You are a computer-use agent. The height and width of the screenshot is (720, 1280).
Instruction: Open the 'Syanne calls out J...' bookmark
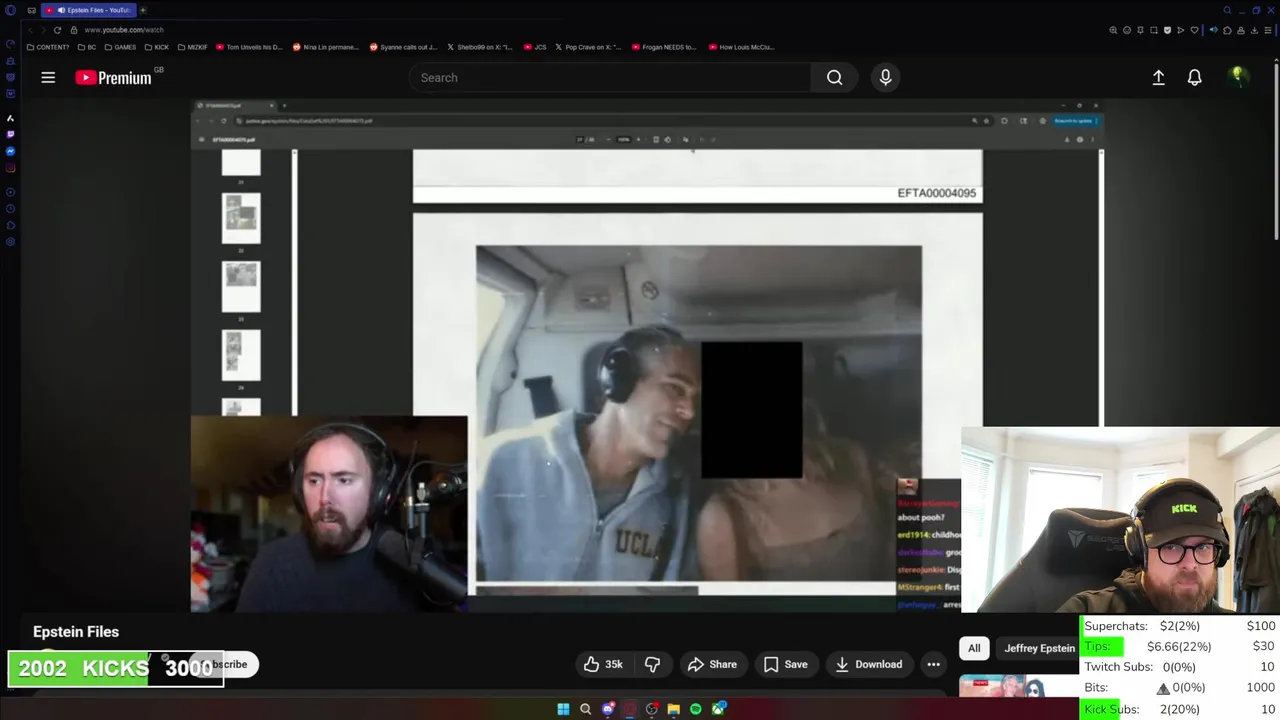pyautogui.click(x=403, y=47)
